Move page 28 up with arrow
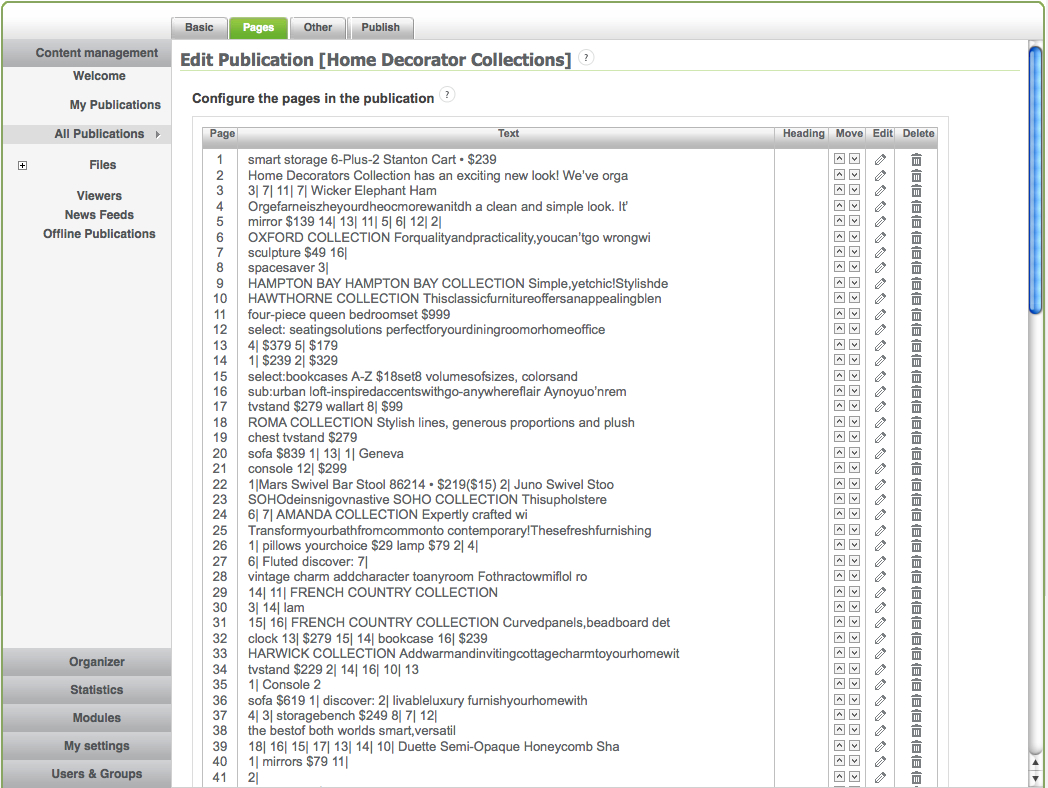1048x788 pixels. [x=840, y=577]
